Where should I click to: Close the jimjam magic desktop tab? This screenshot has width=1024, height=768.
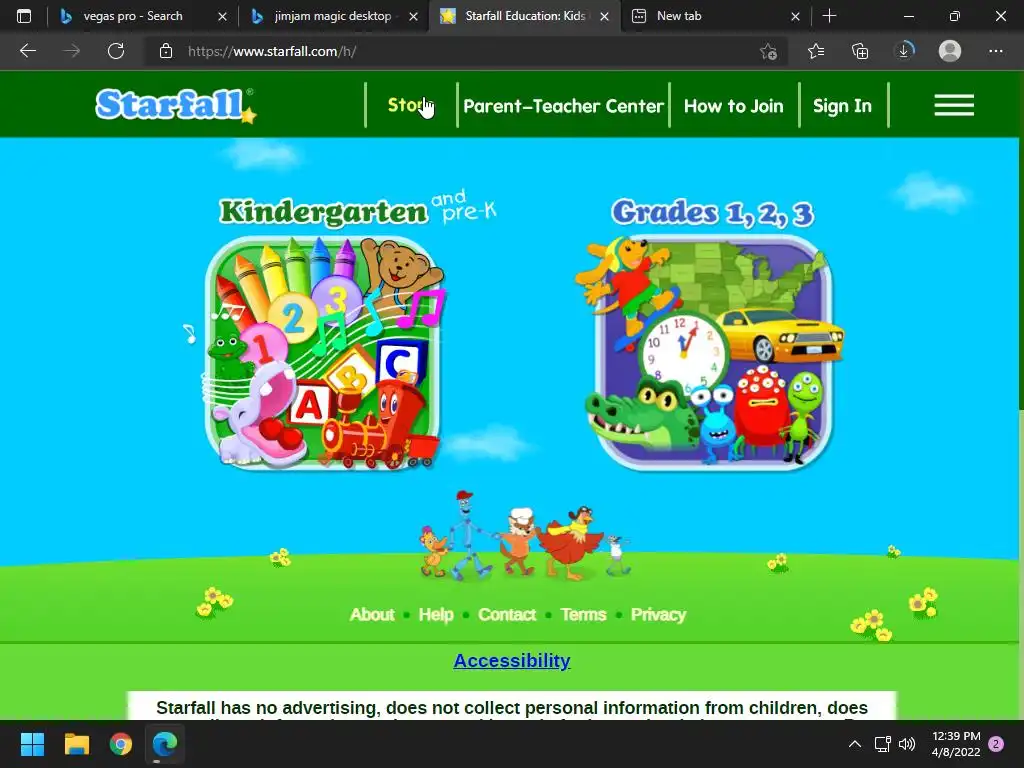click(413, 16)
